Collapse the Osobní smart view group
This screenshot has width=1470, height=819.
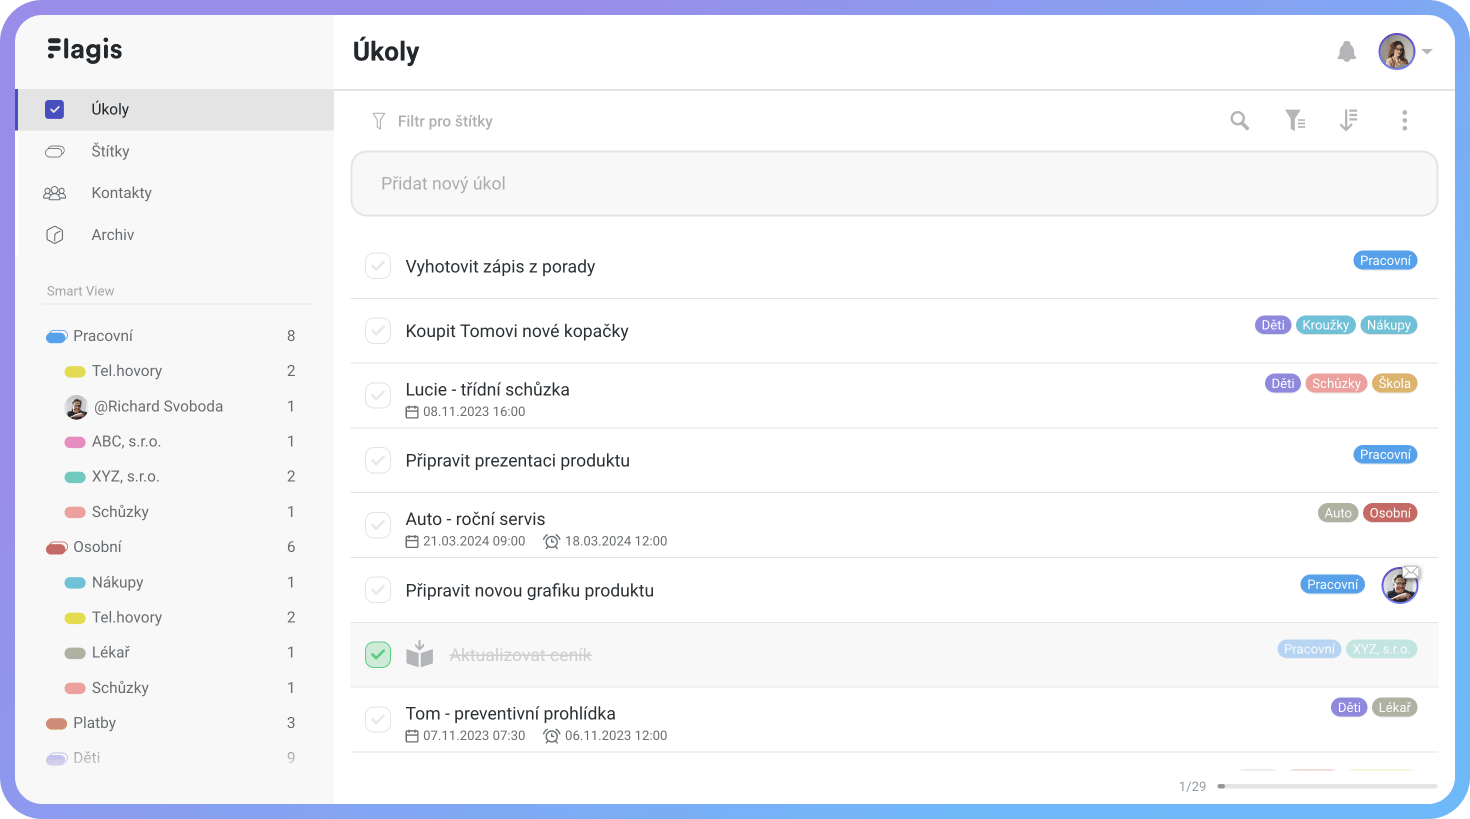point(57,547)
